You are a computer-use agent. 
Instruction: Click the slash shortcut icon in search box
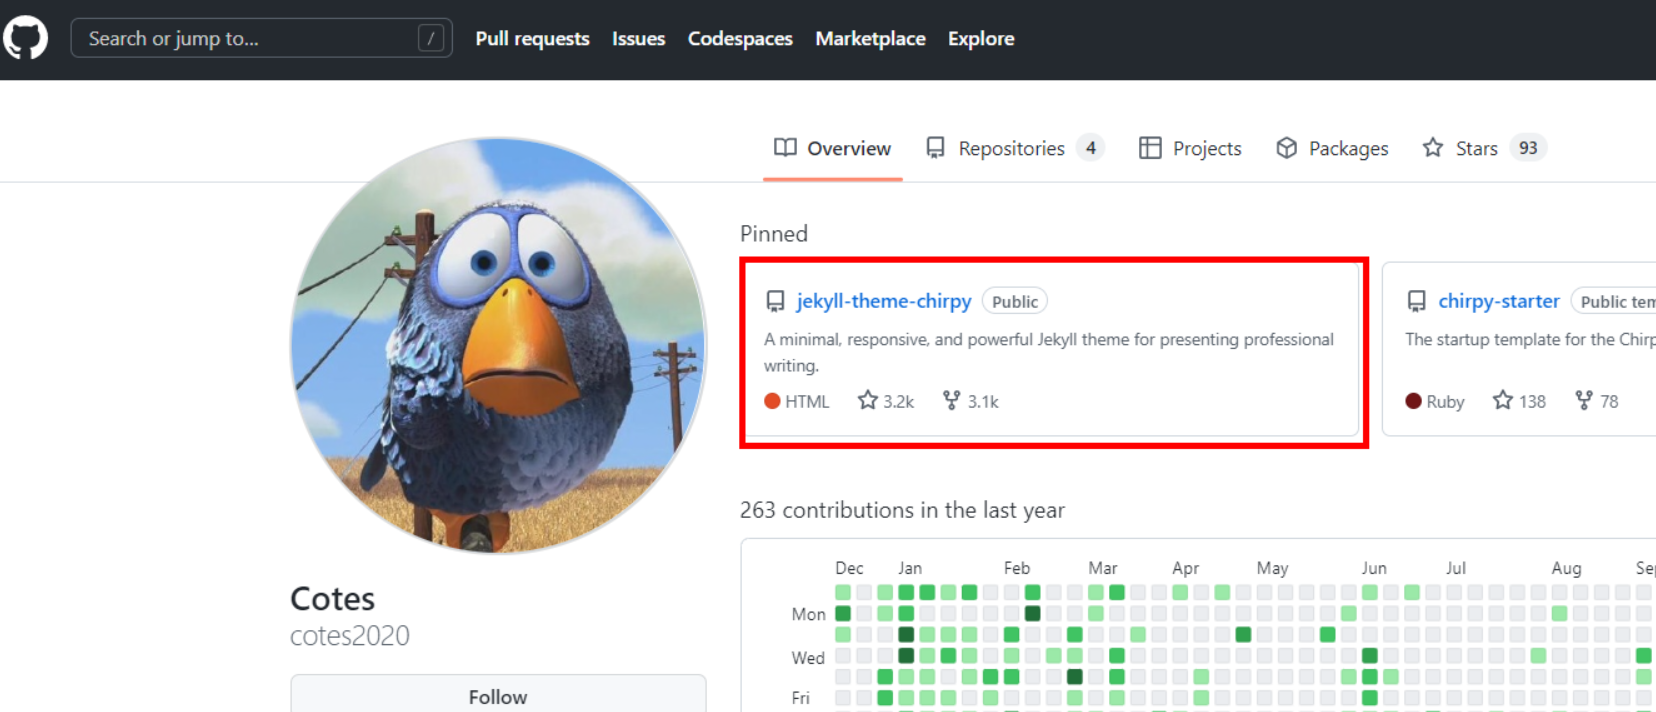[431, 38]
